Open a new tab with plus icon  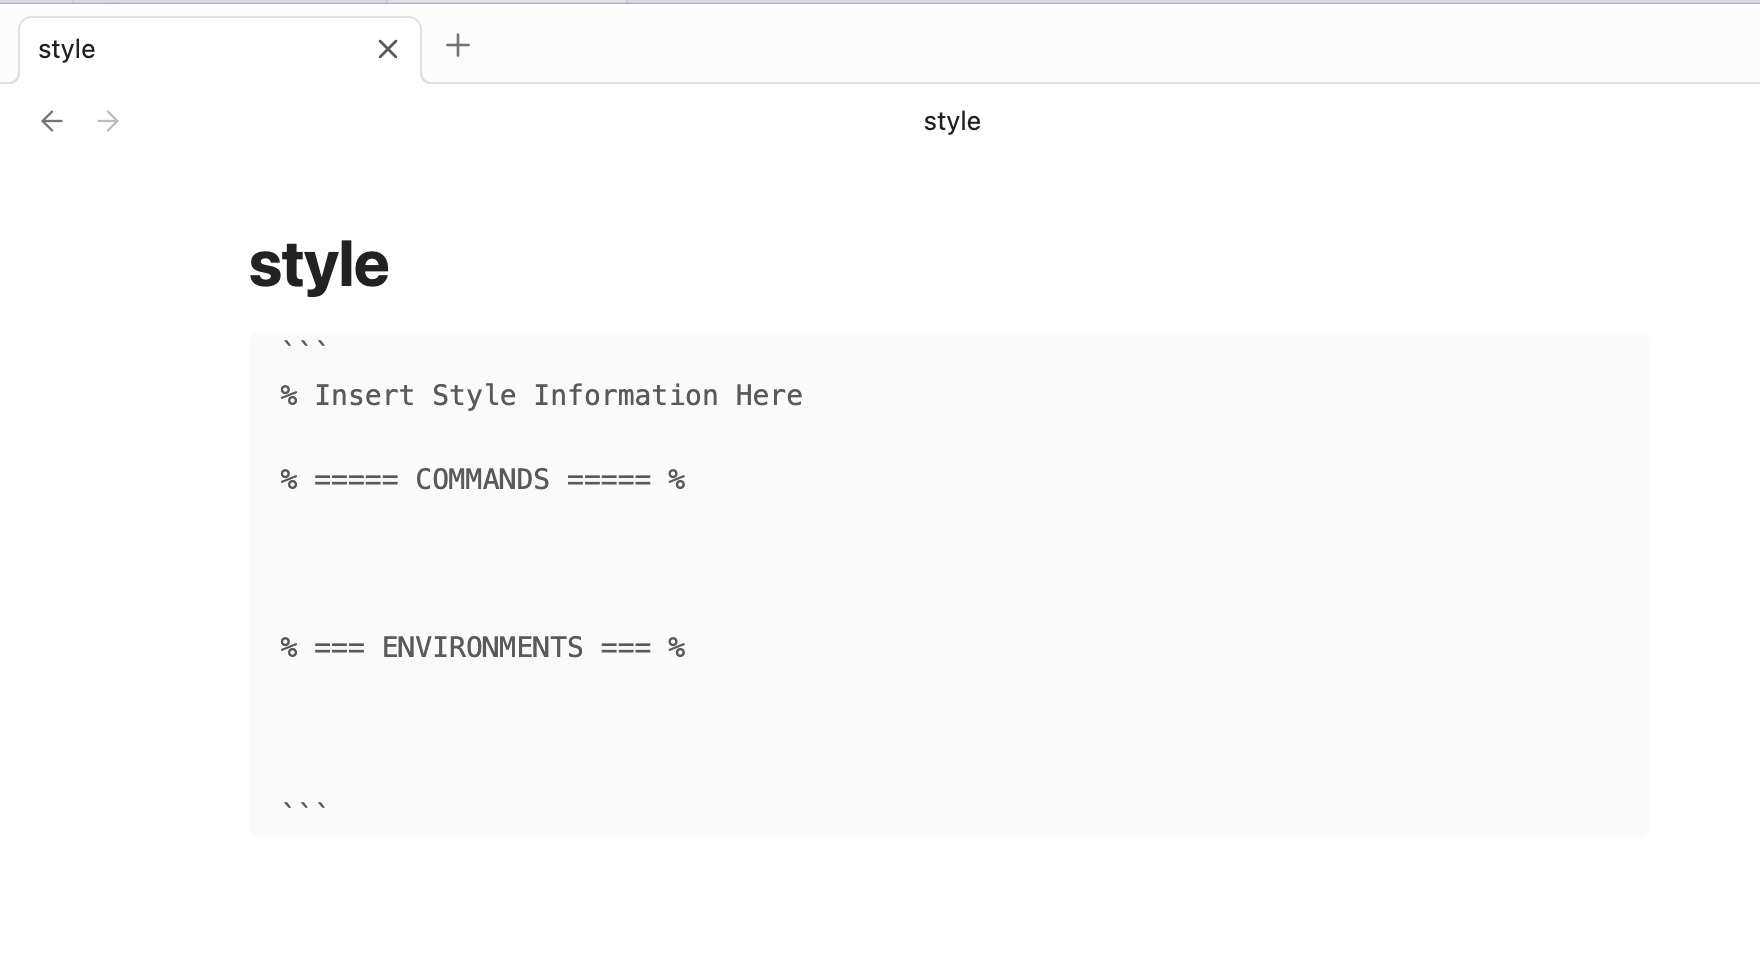tap(458, 45)
